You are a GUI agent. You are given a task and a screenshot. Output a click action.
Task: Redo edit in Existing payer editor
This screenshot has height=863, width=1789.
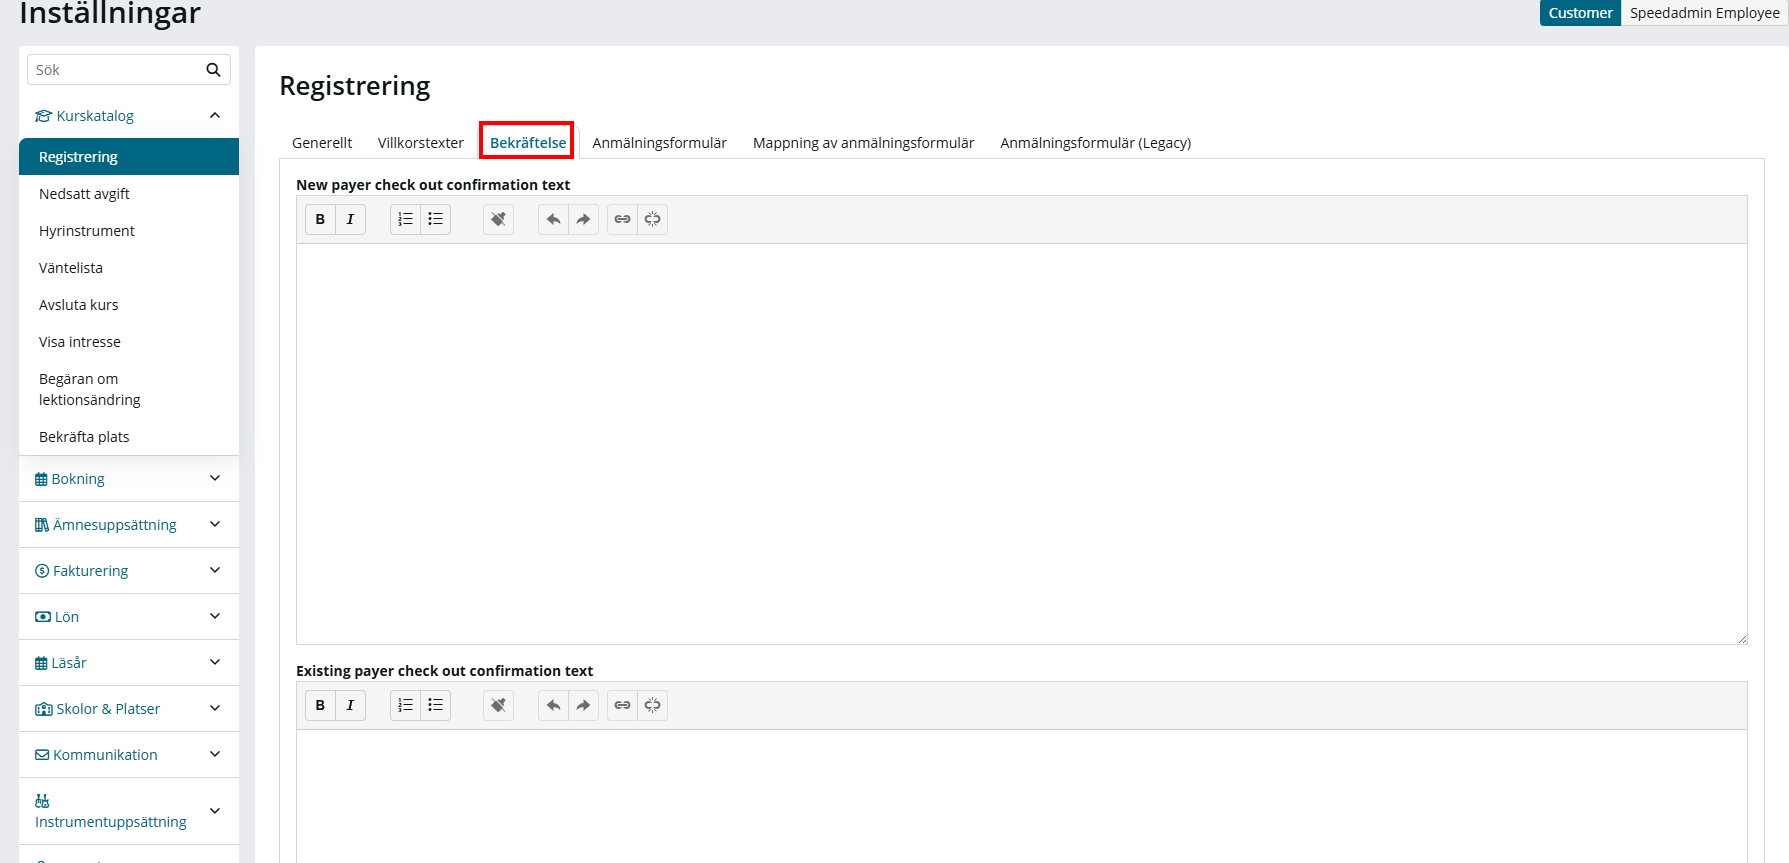pos(583,705)
